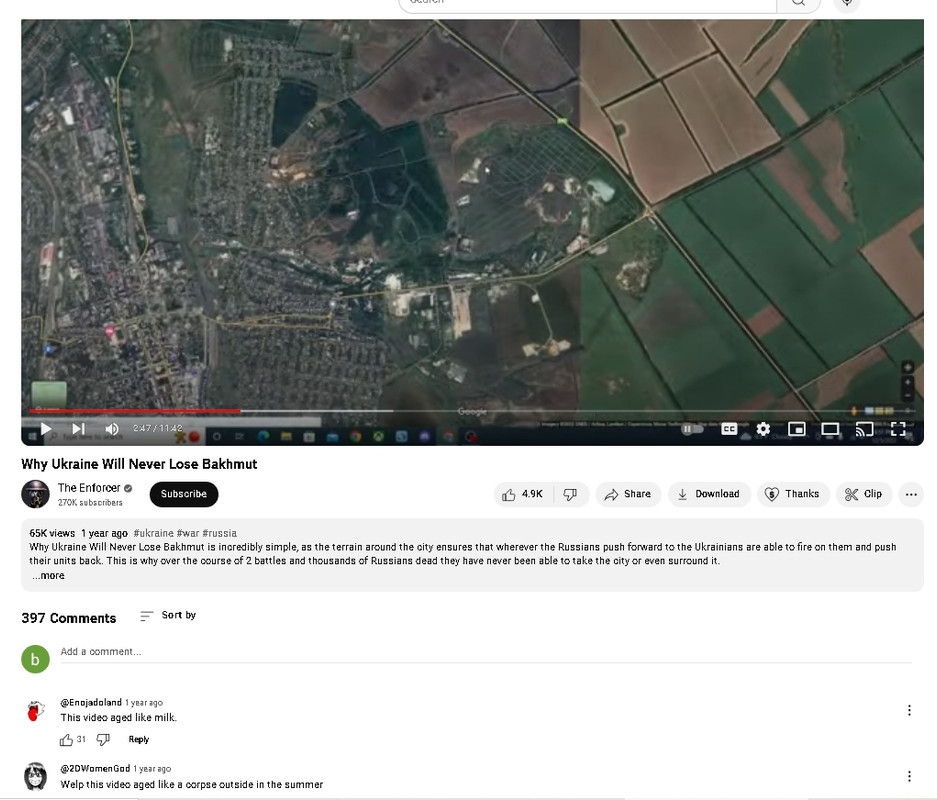Viewport: 937px width, 800px height.
Task: Focus the Add a comment field
Action: [486, 652]
